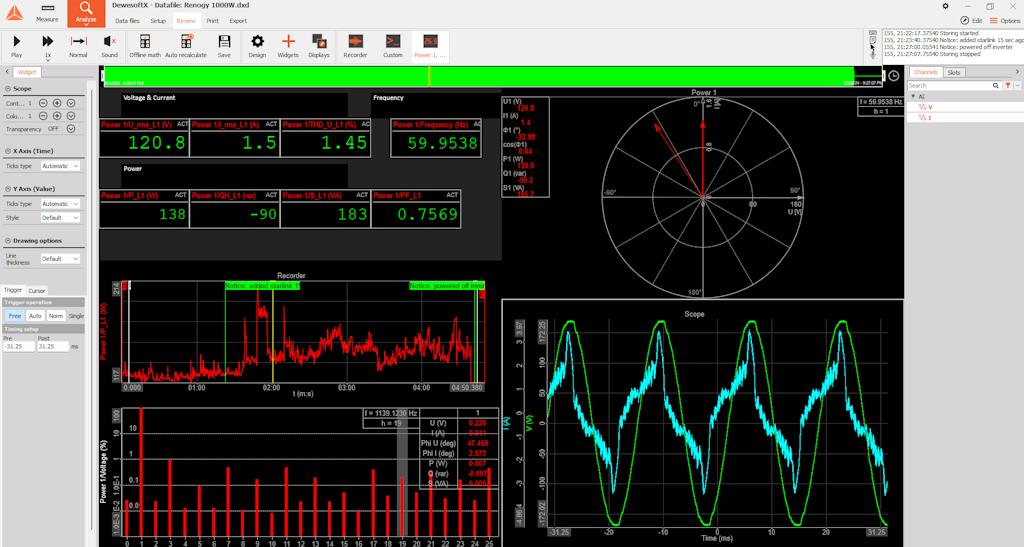This screenshot has width=1024, height=547.
Task: Click the Edit pencil button
Action: pyautogui.click(x=971, y=21)
